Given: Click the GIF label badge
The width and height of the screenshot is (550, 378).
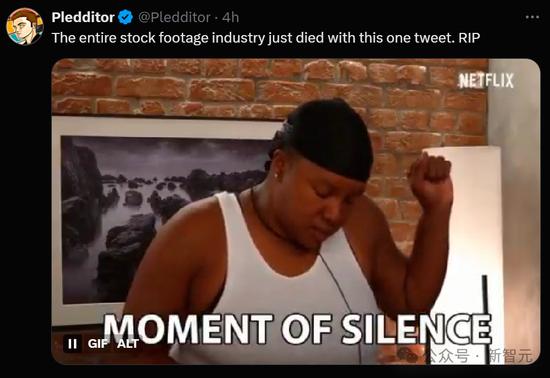Looking at the screenshot, I should pos(98,344).
